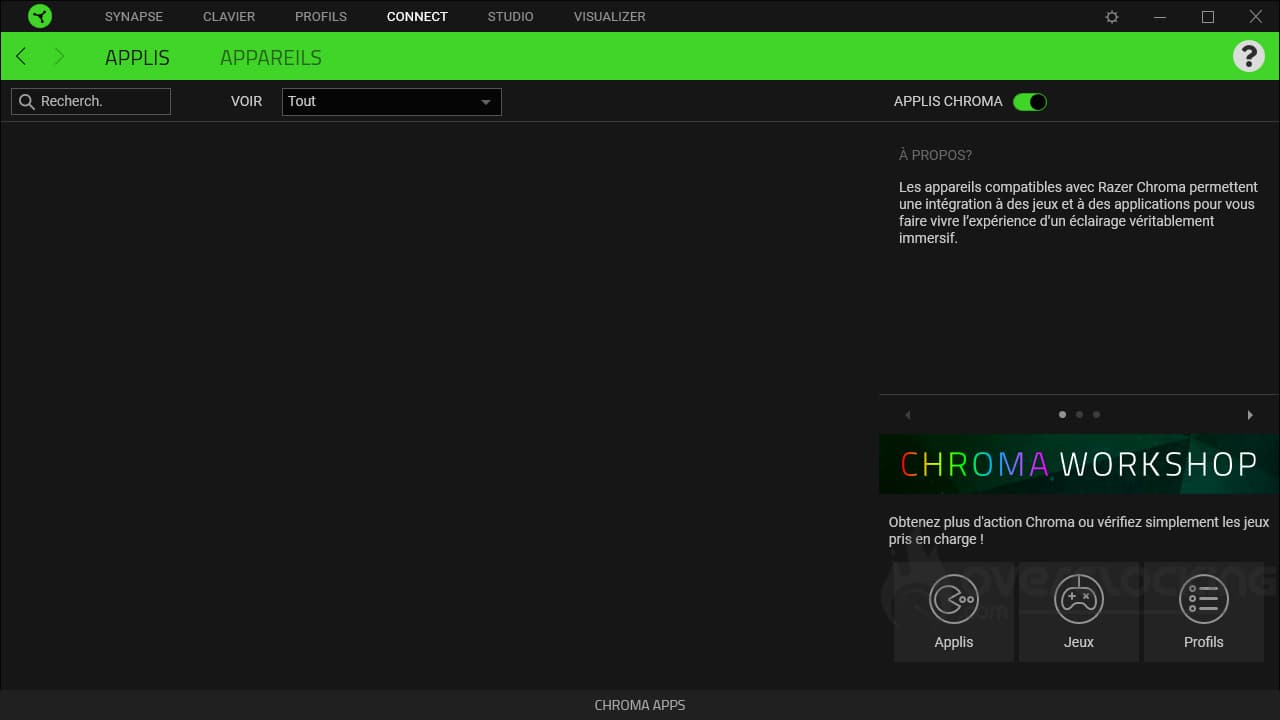Image resolution: width=1280 pixels, height=720 pixels.
Task: Open settings with the gear icon
Action: (x=1112, y=17)
